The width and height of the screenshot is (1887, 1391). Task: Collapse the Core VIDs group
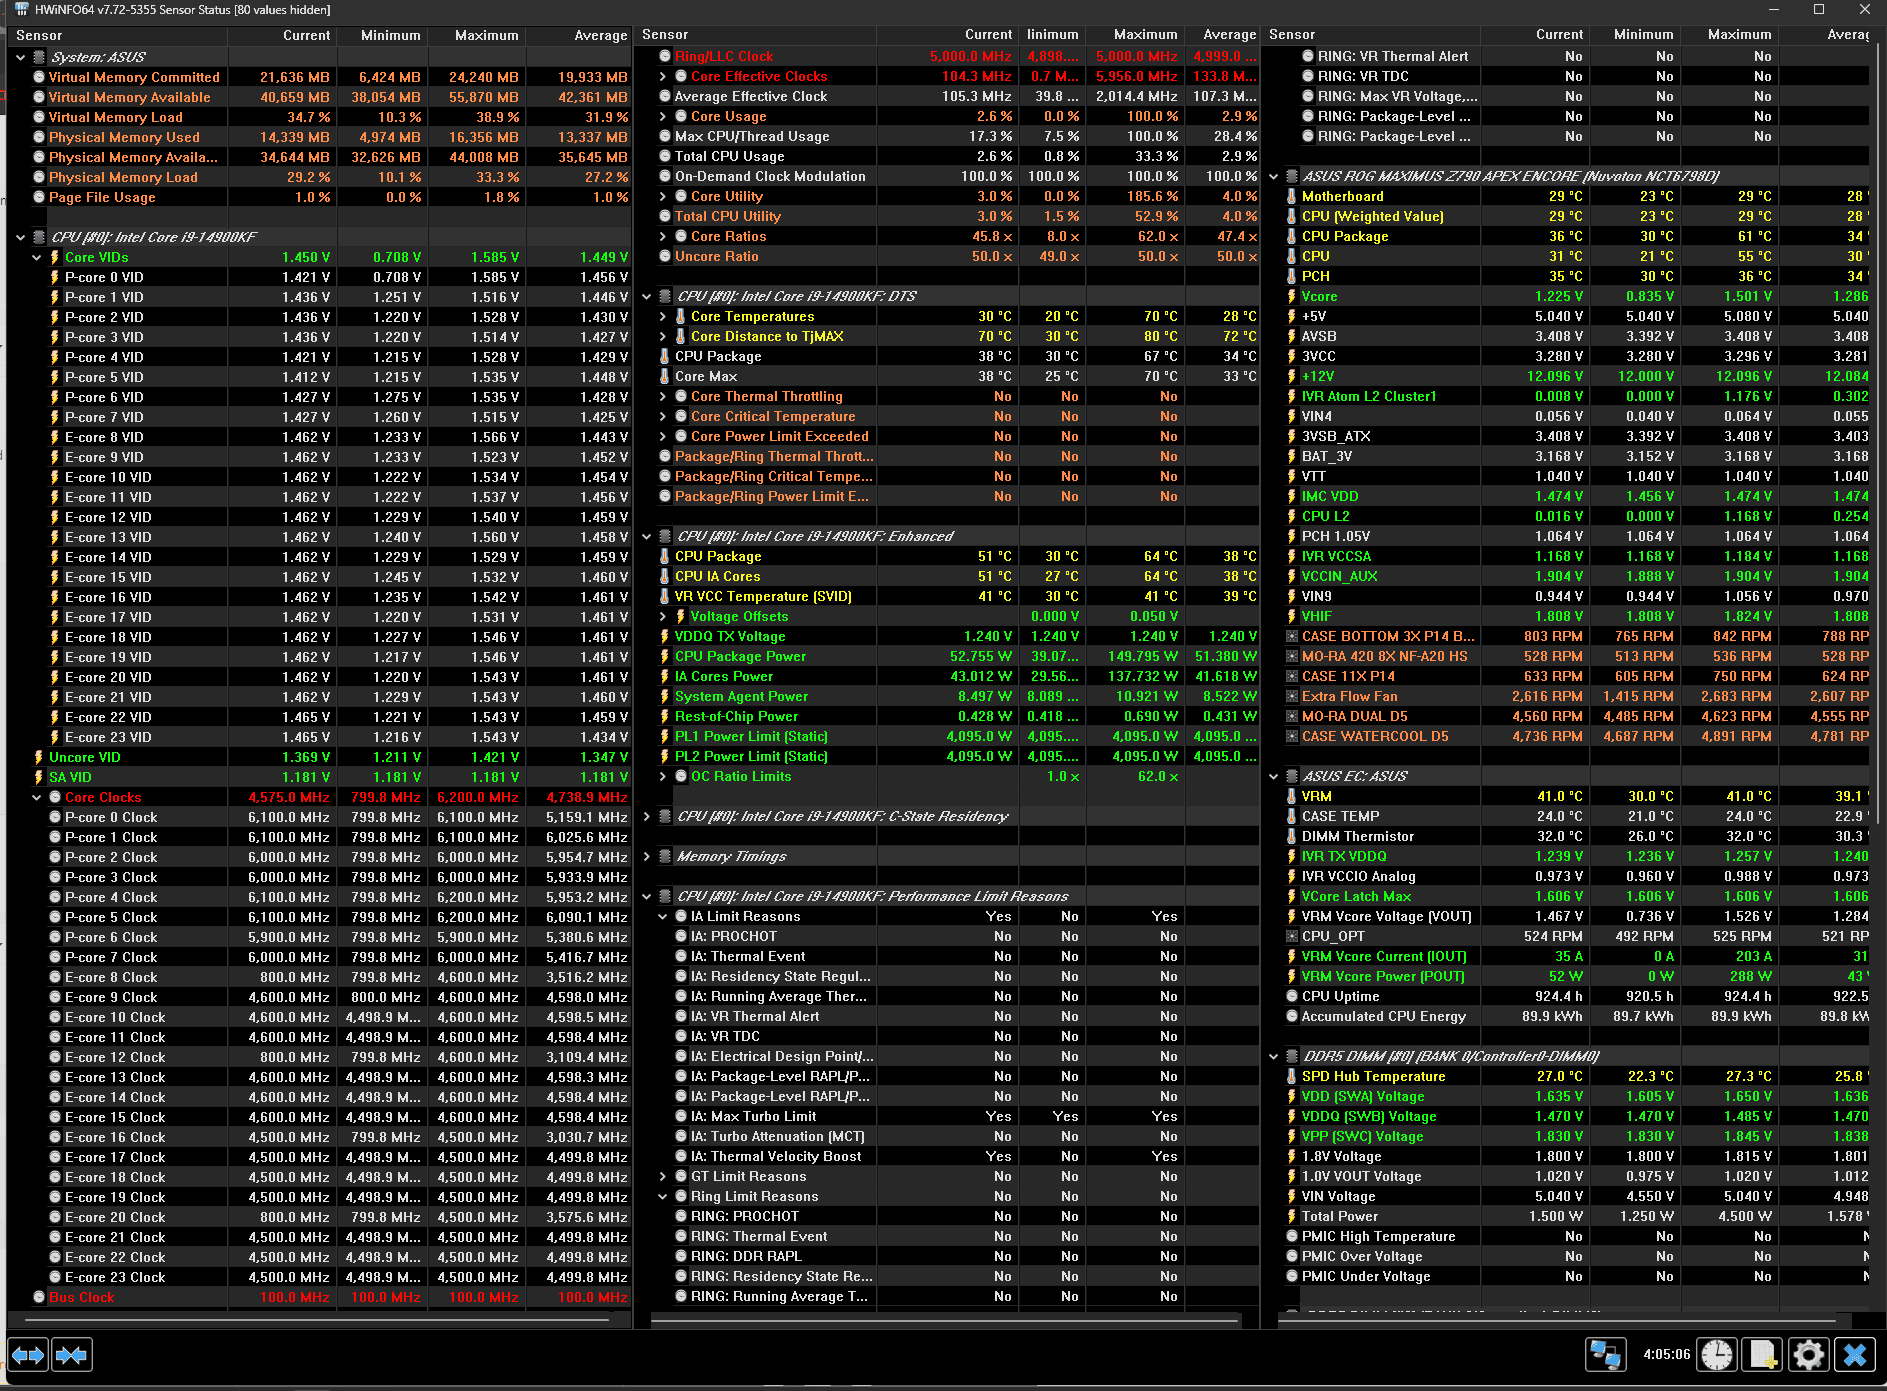(37, 257)
